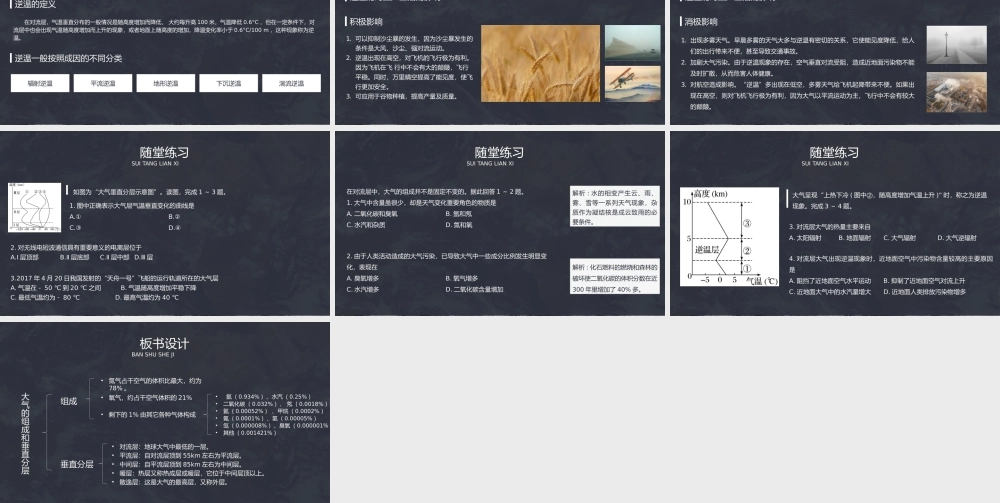Viewport: 1000px width, 503px height.
Task: Click question 3 about 天舟一号 spacecraft
Action: point(114,278)
